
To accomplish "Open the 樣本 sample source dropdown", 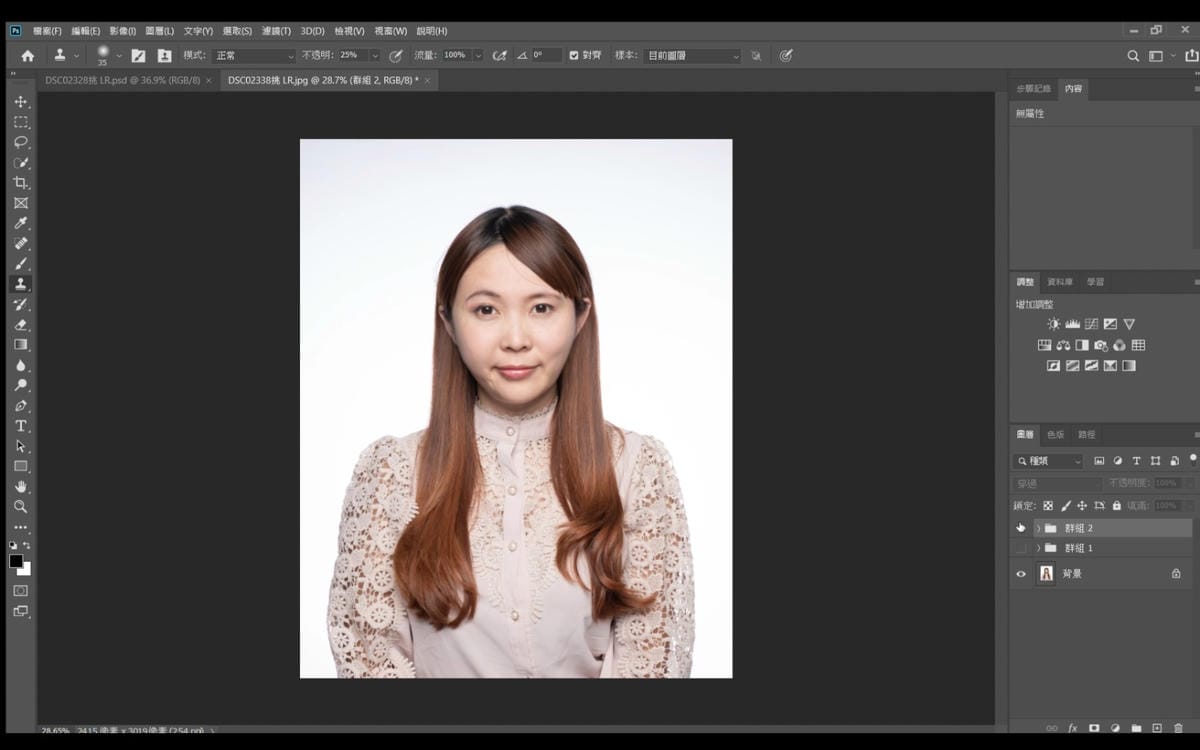I will (692, 56).
